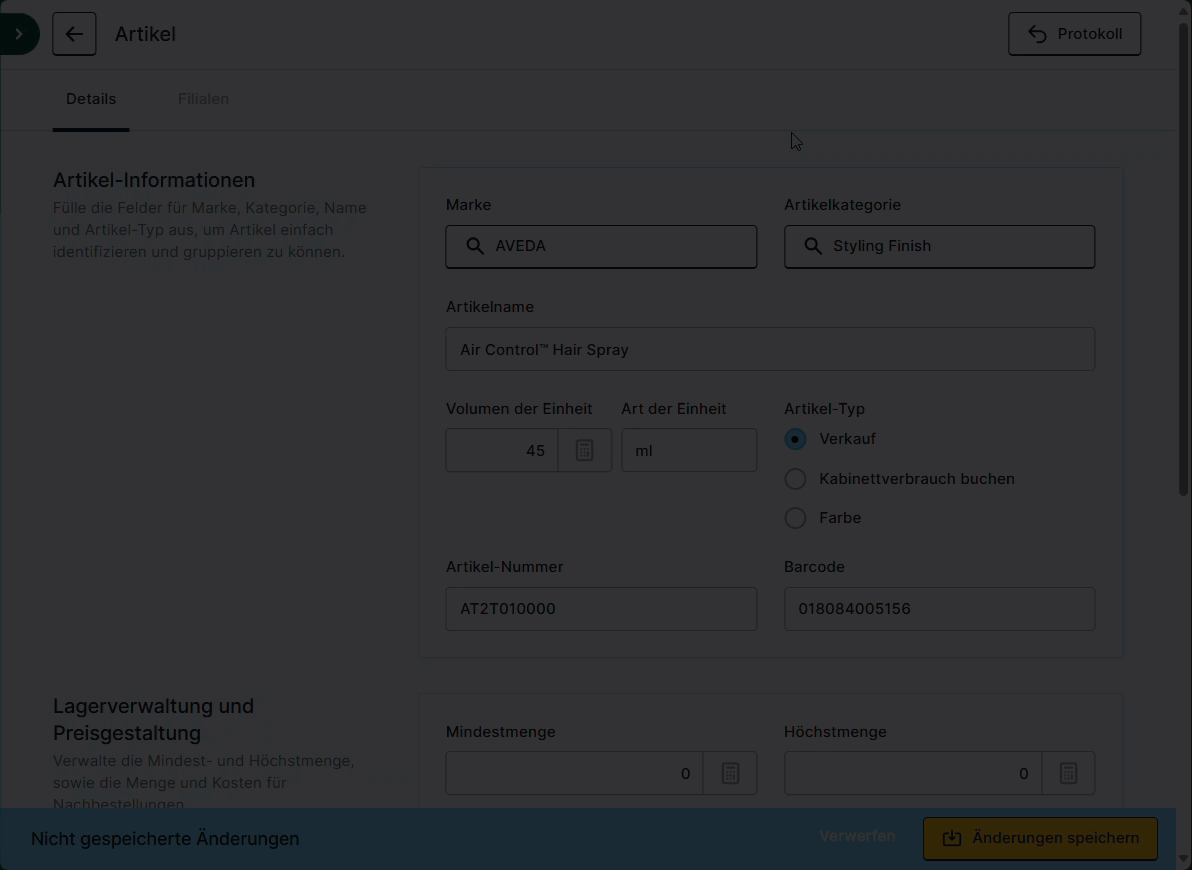Click the Artikel page title

click(x=145, y=34)
